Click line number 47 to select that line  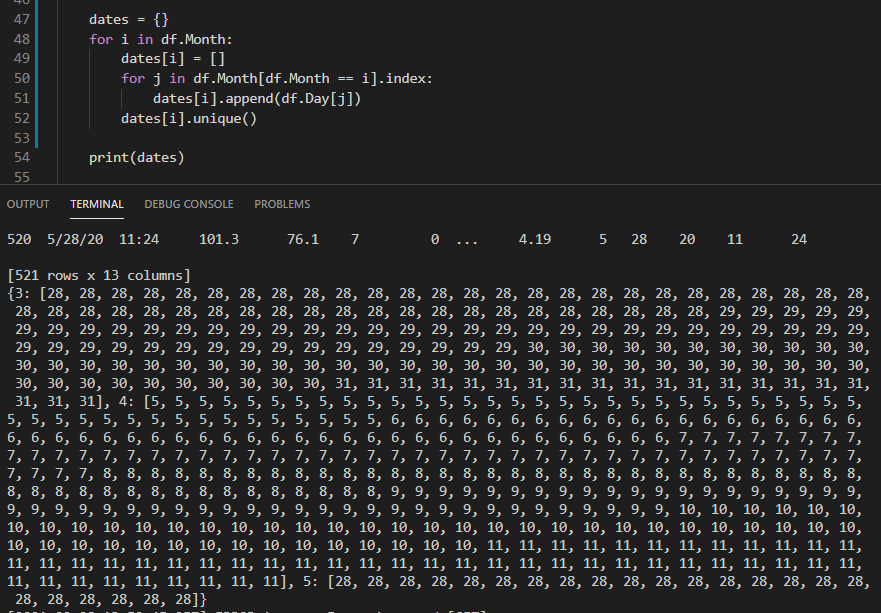[x=22, y=18]
